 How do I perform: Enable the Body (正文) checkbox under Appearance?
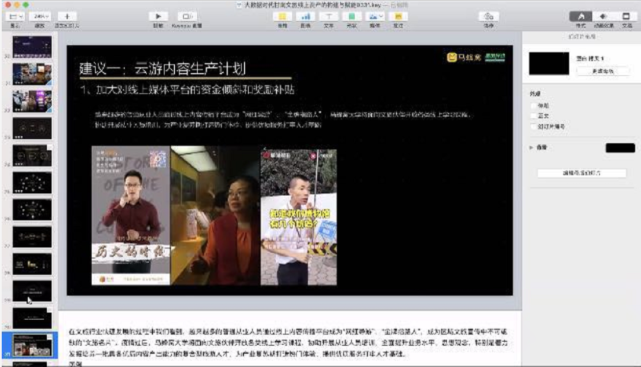[533, 116]
